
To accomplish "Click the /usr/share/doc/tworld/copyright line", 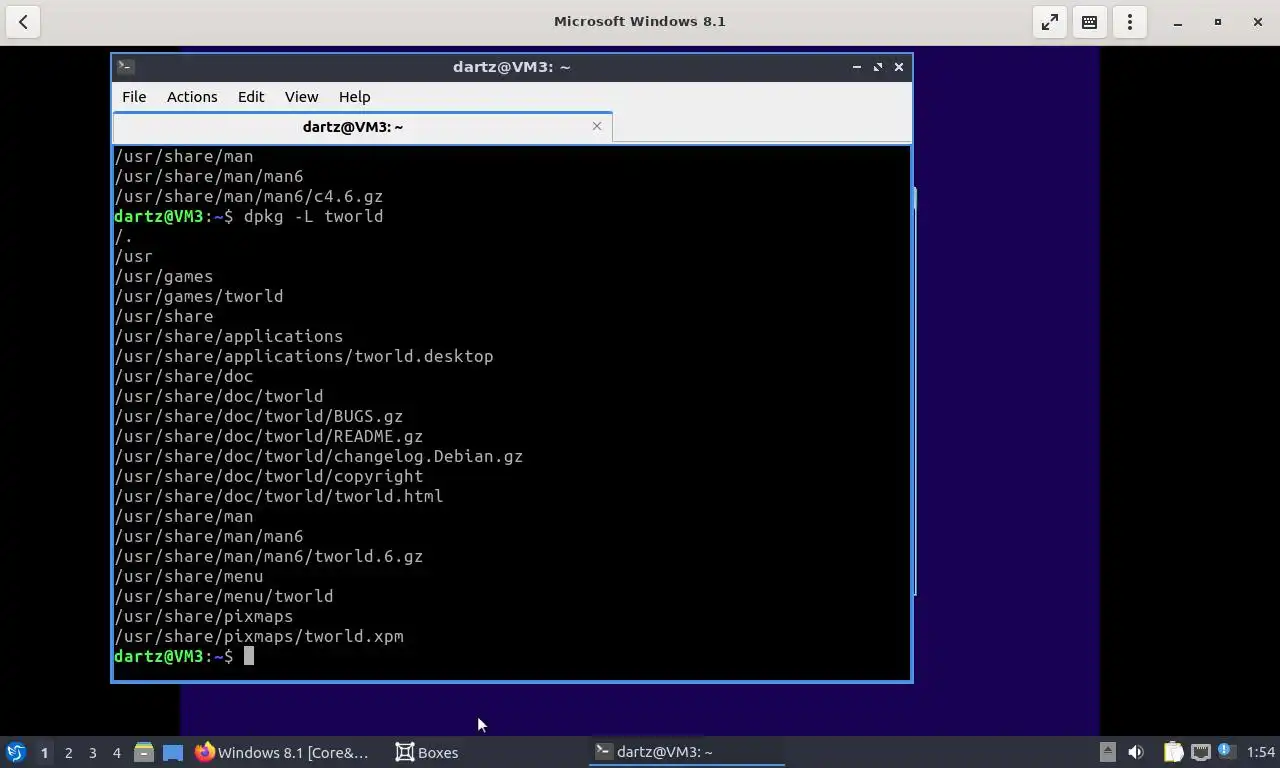I will point(269,476).
